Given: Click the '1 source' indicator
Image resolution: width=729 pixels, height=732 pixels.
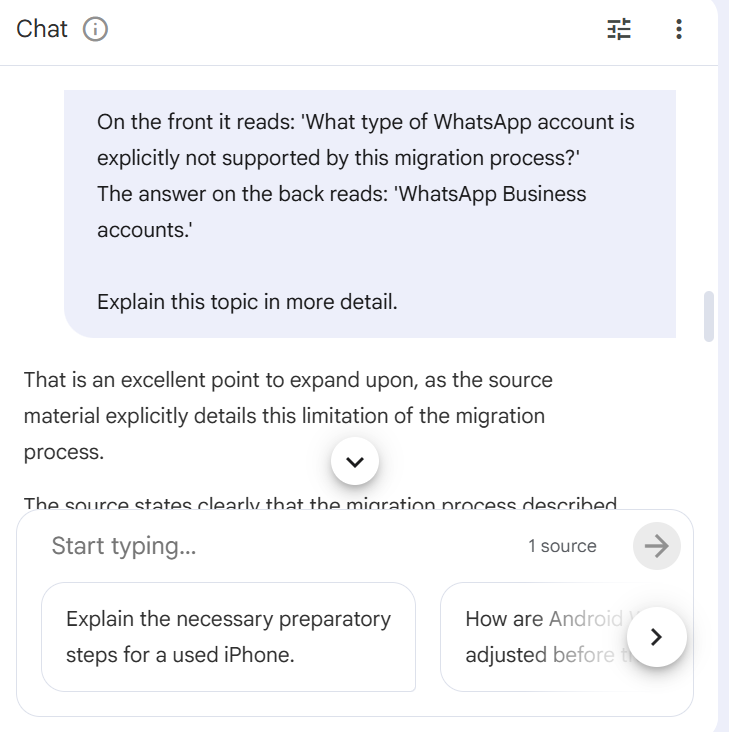Looking at the screenshot, I should [x=562, y=546].
